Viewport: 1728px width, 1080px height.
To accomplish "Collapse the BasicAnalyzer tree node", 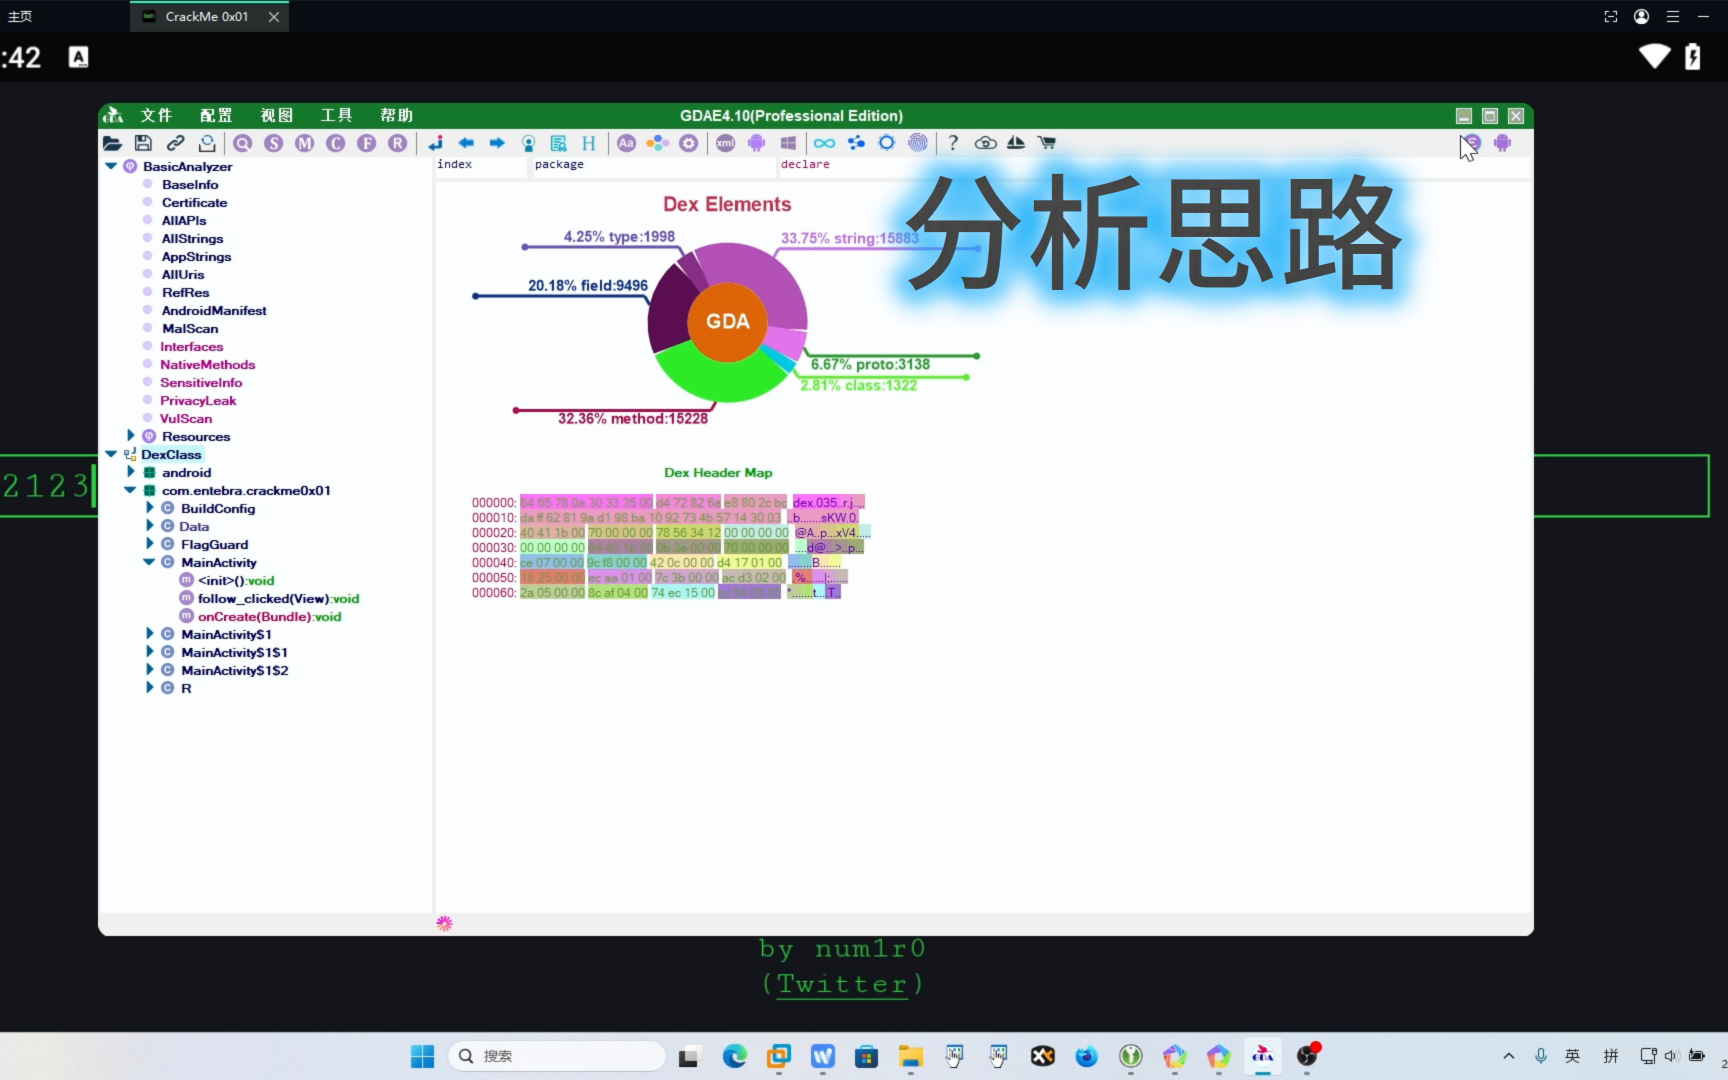I will point(111,166).
